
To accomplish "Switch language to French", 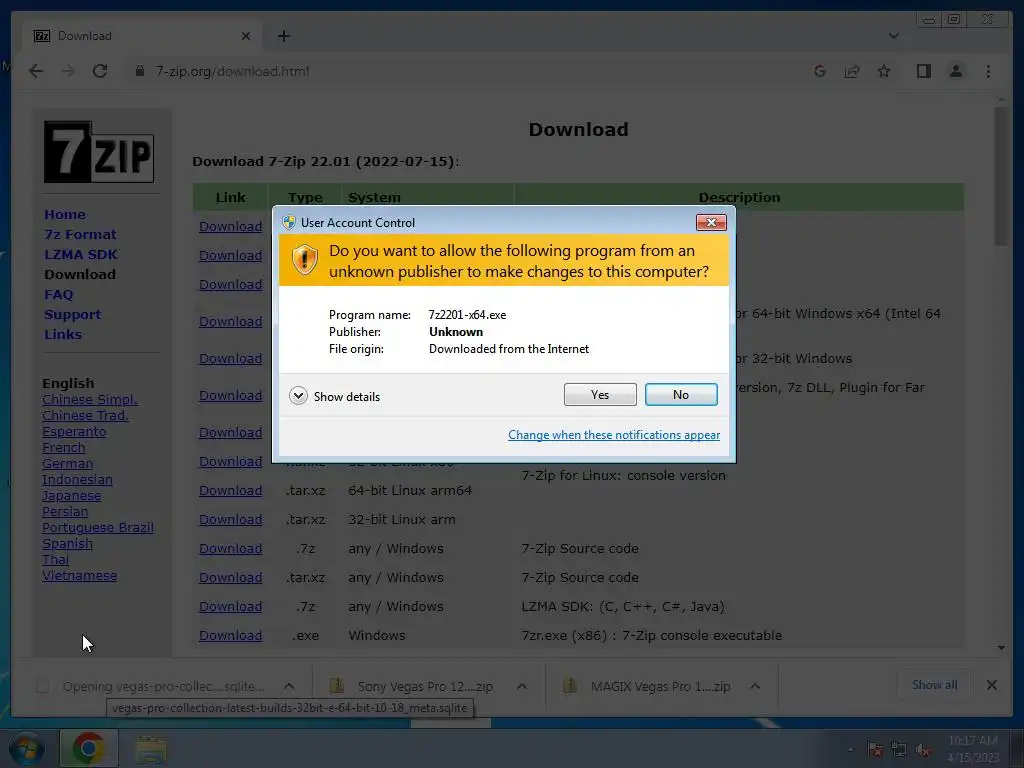I will (63, 447).
